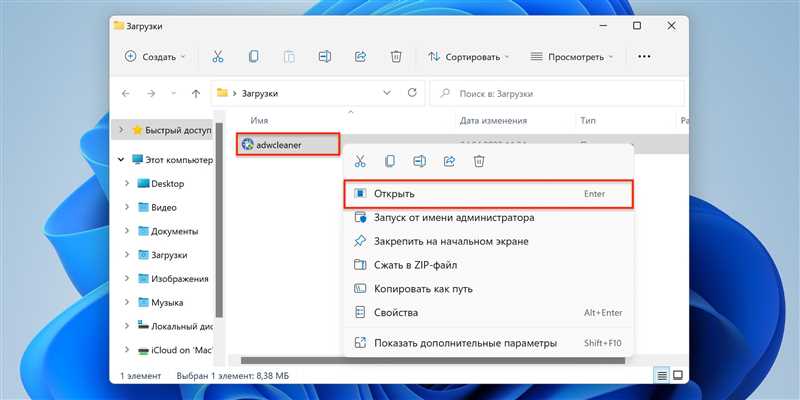Choose Запуск от имени администратора
Screen dimensions: 800x400
489,217
